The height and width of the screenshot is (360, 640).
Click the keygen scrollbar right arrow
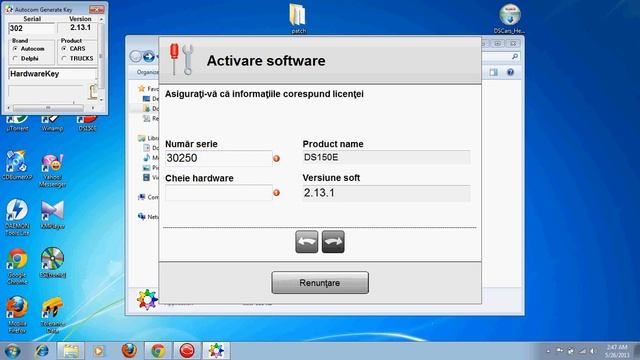tap(93, 108)
